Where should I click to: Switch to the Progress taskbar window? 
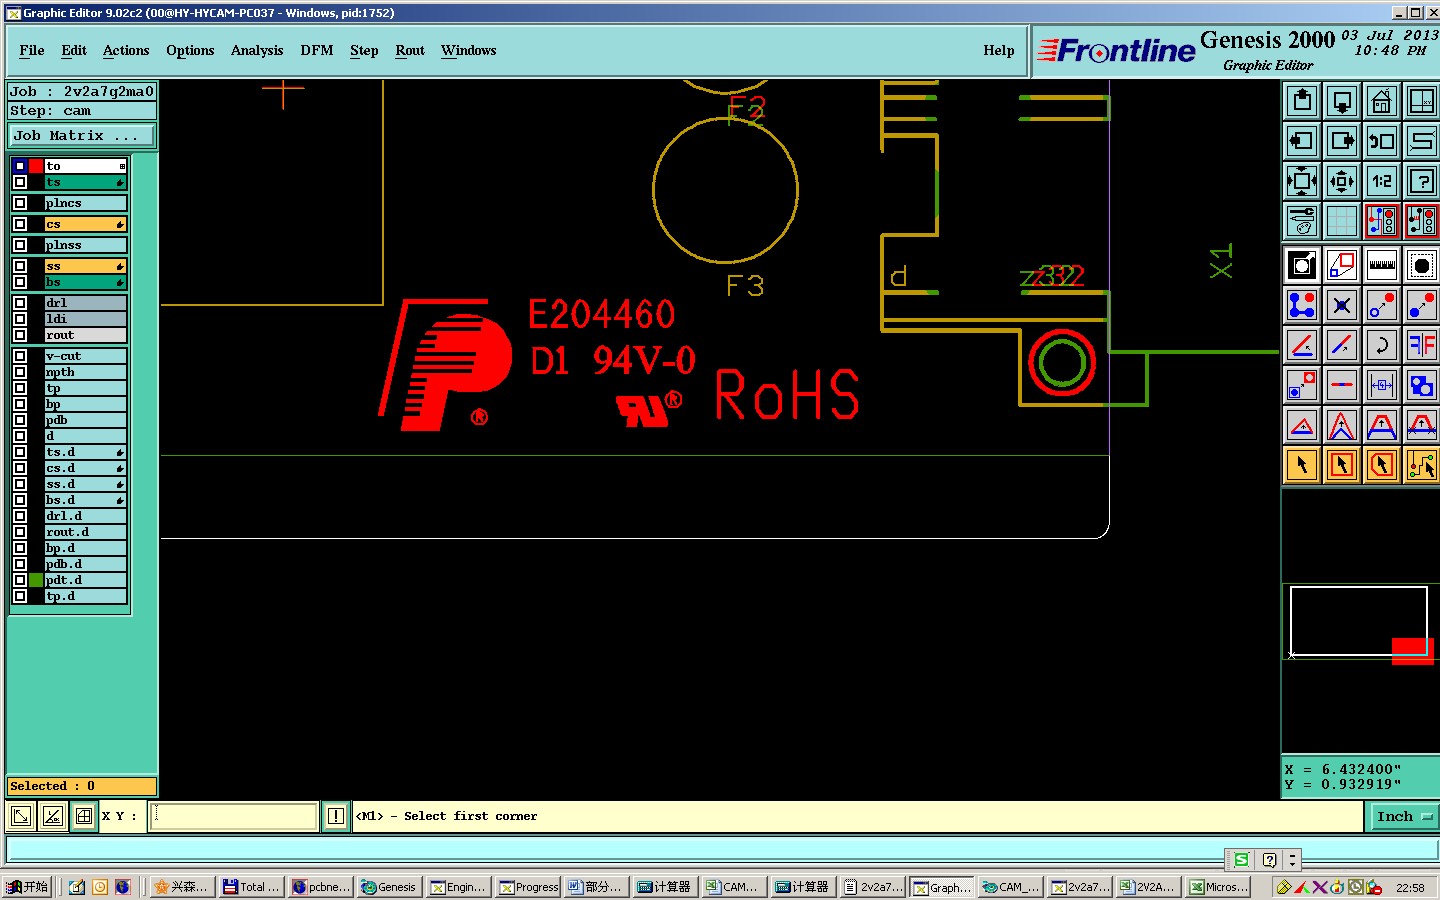(x=529, y=887)
